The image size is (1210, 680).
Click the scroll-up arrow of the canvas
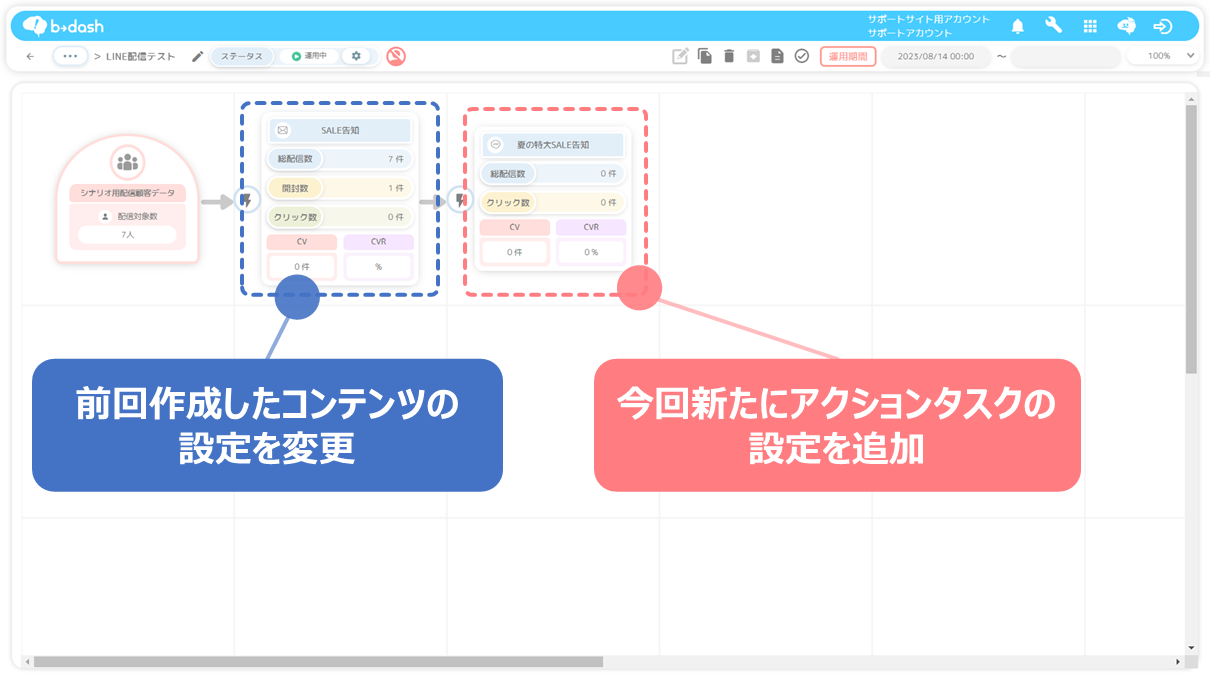[x=1190, y=98]
